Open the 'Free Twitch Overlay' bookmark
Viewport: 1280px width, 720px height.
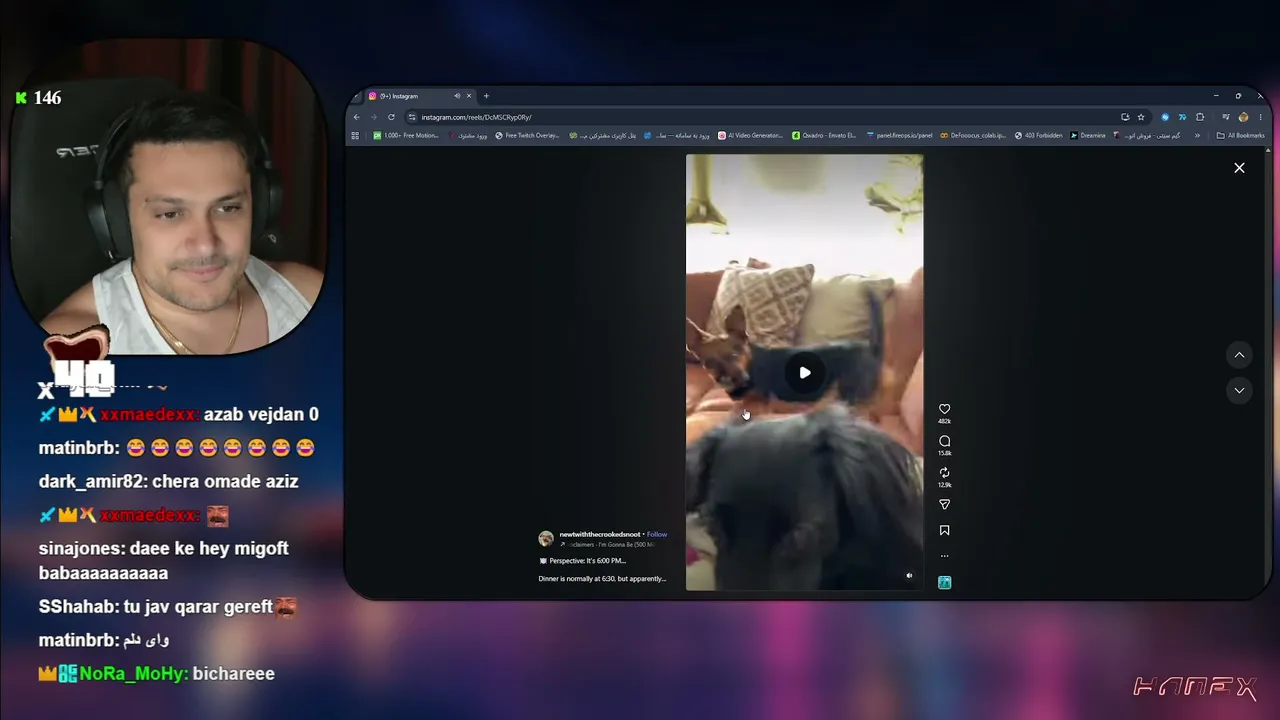(527, 135)
